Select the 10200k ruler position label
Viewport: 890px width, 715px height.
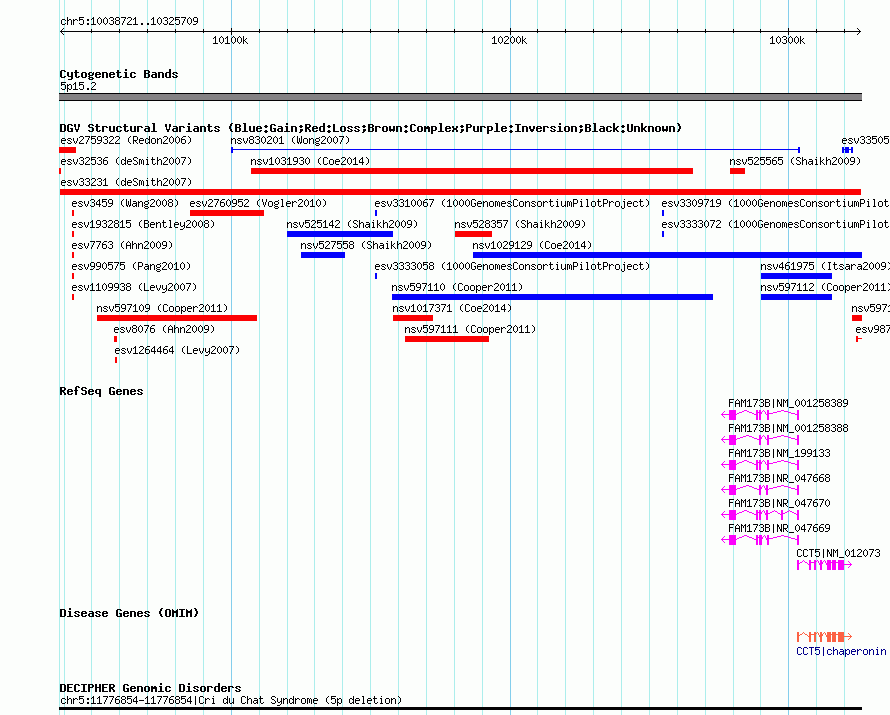tap(509, 40)
